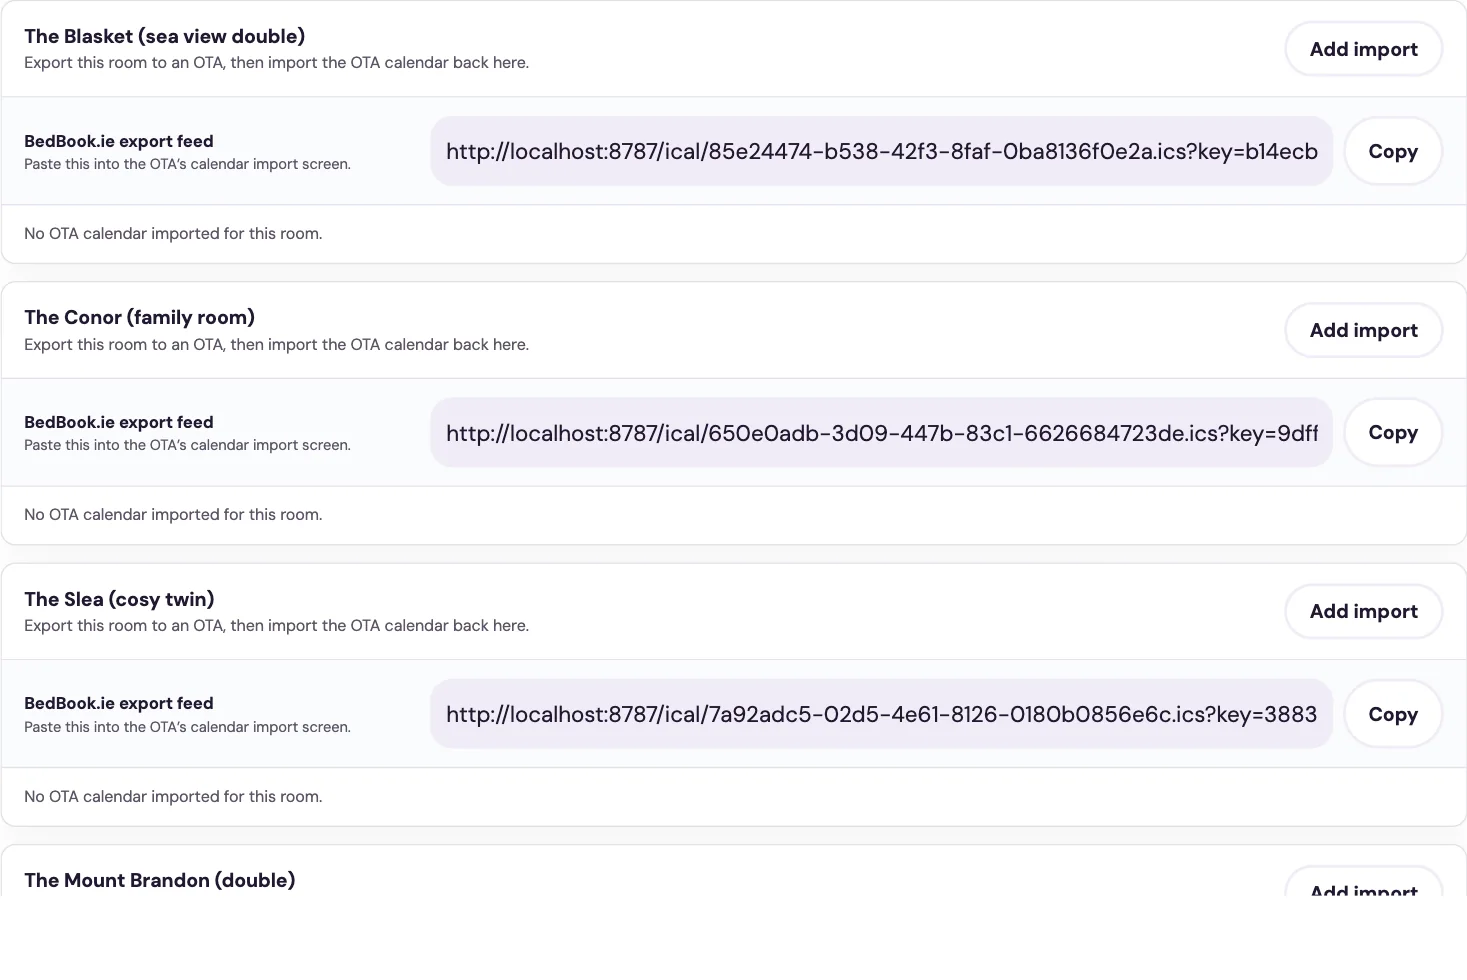
Task: Click The Mount Brandon (double) heading
Action: (x=159, y=880)
